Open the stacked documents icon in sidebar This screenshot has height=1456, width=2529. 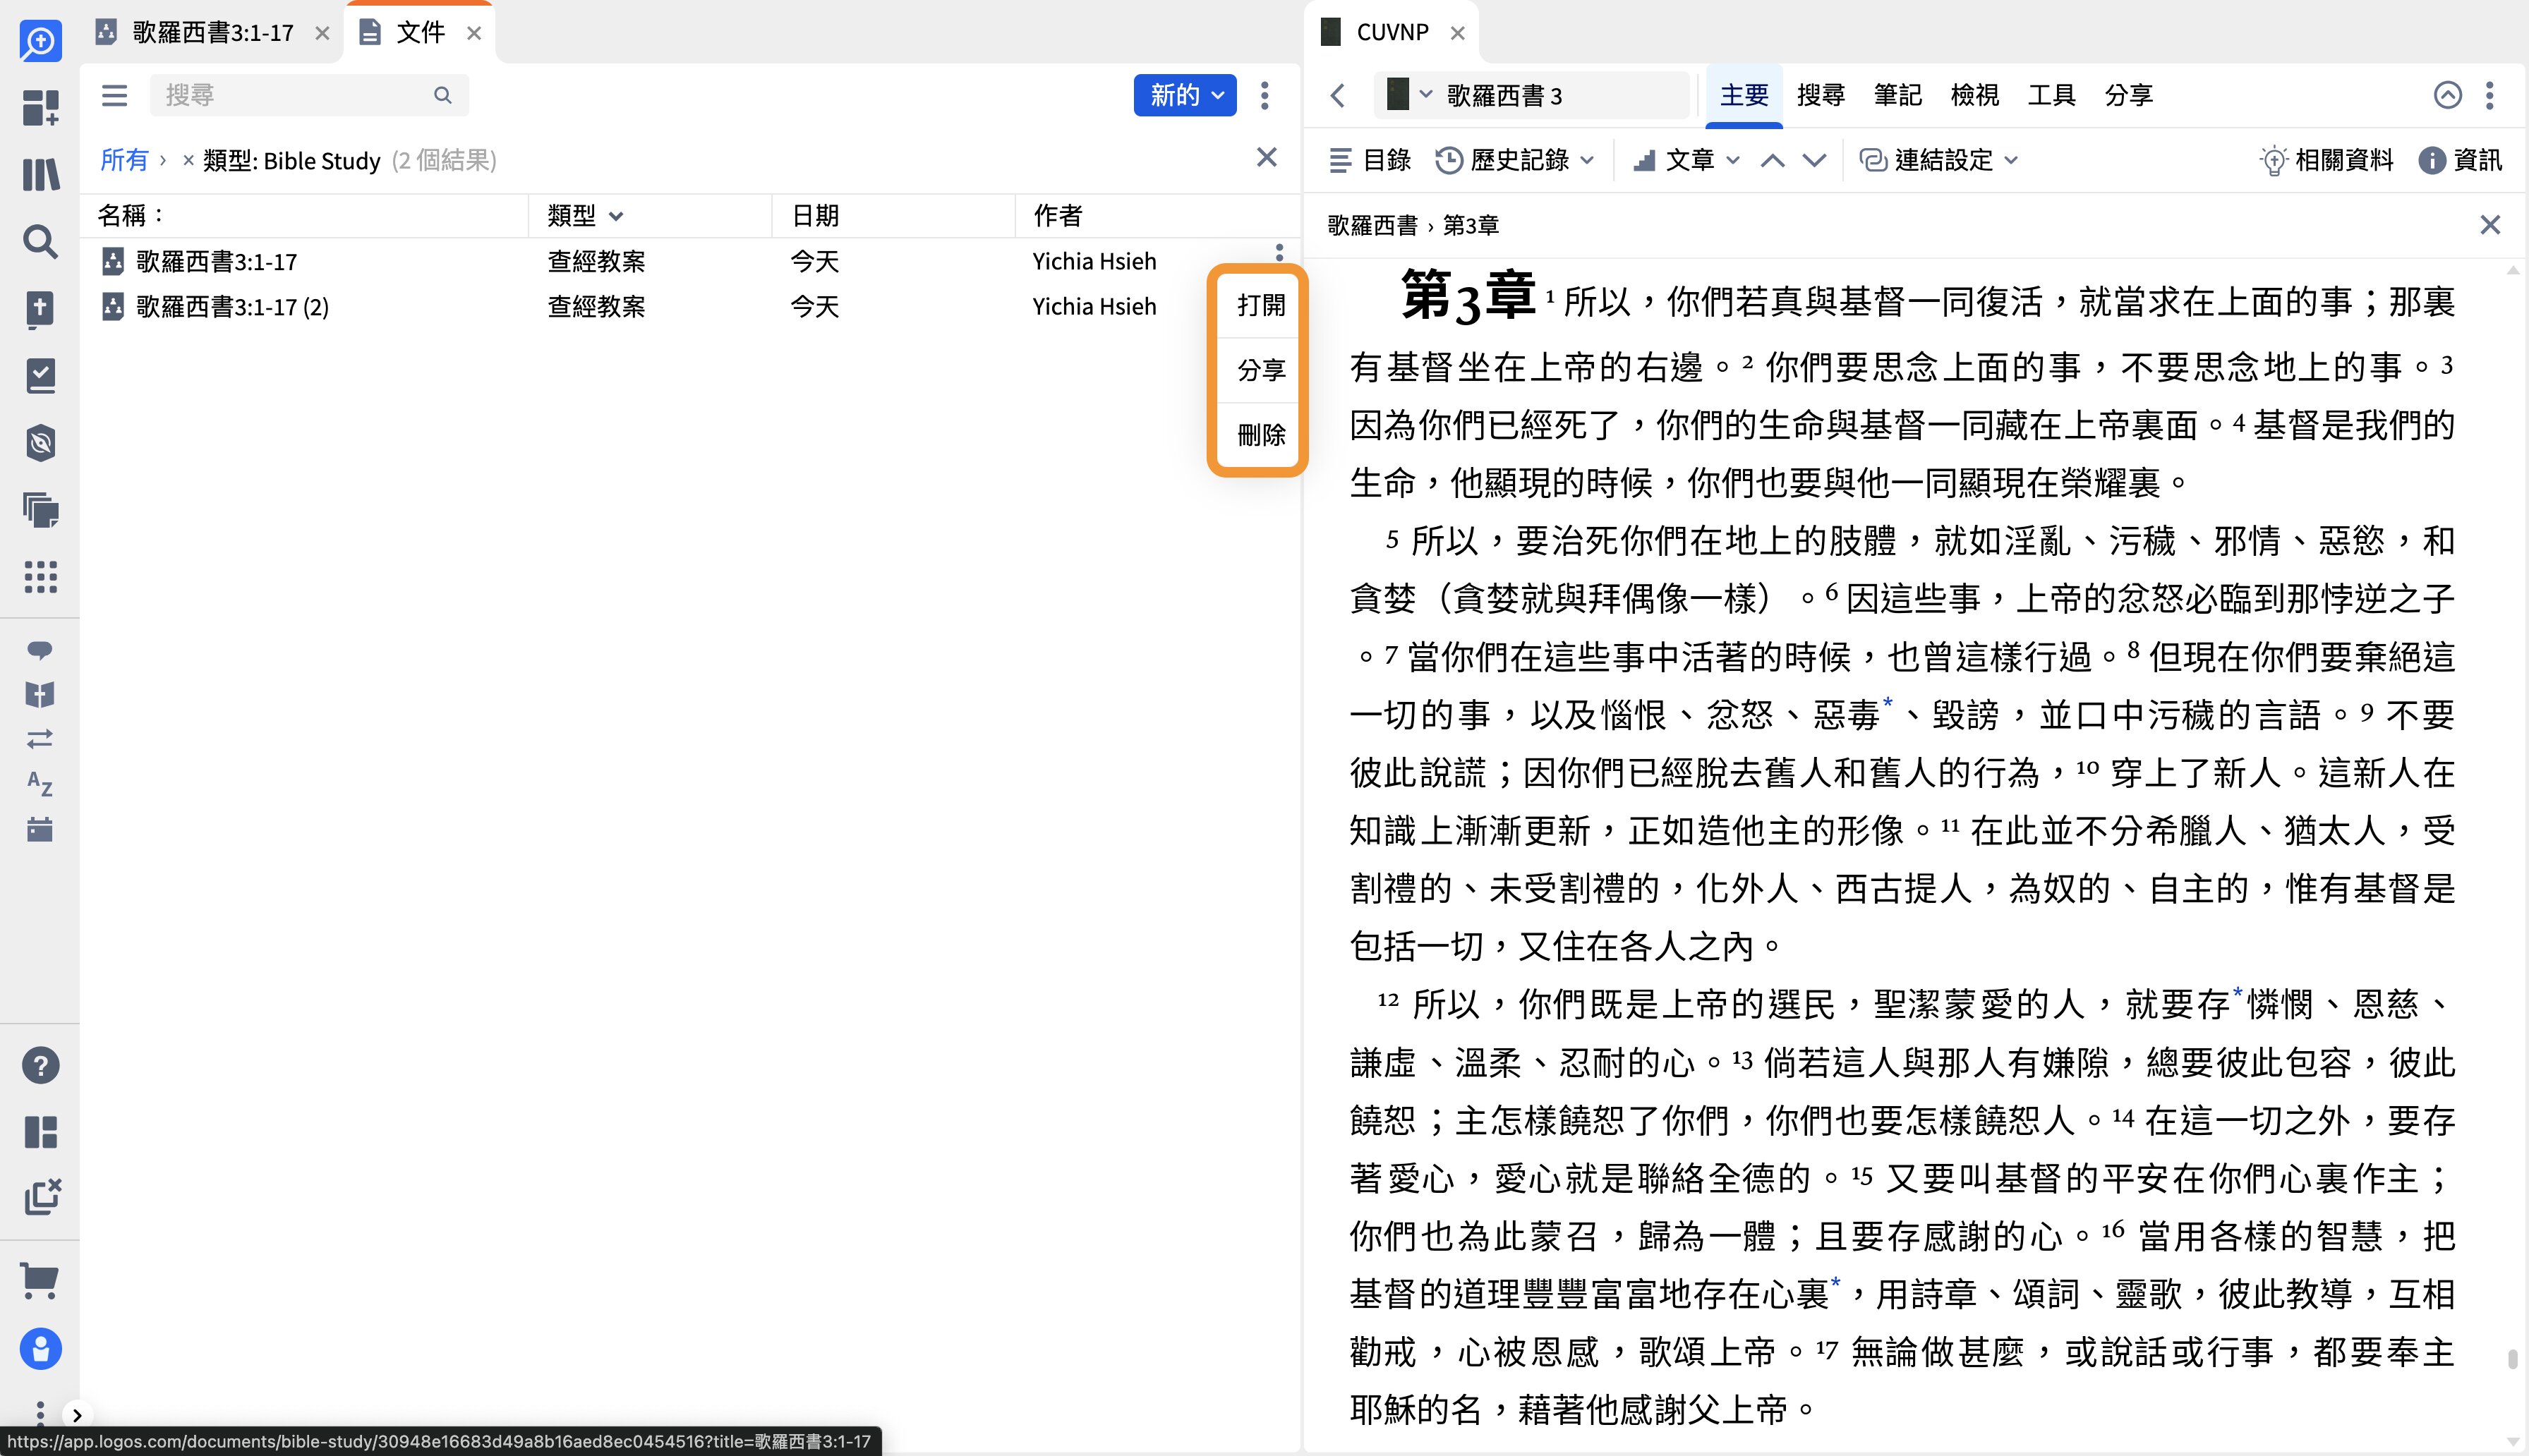click(40, 510)
